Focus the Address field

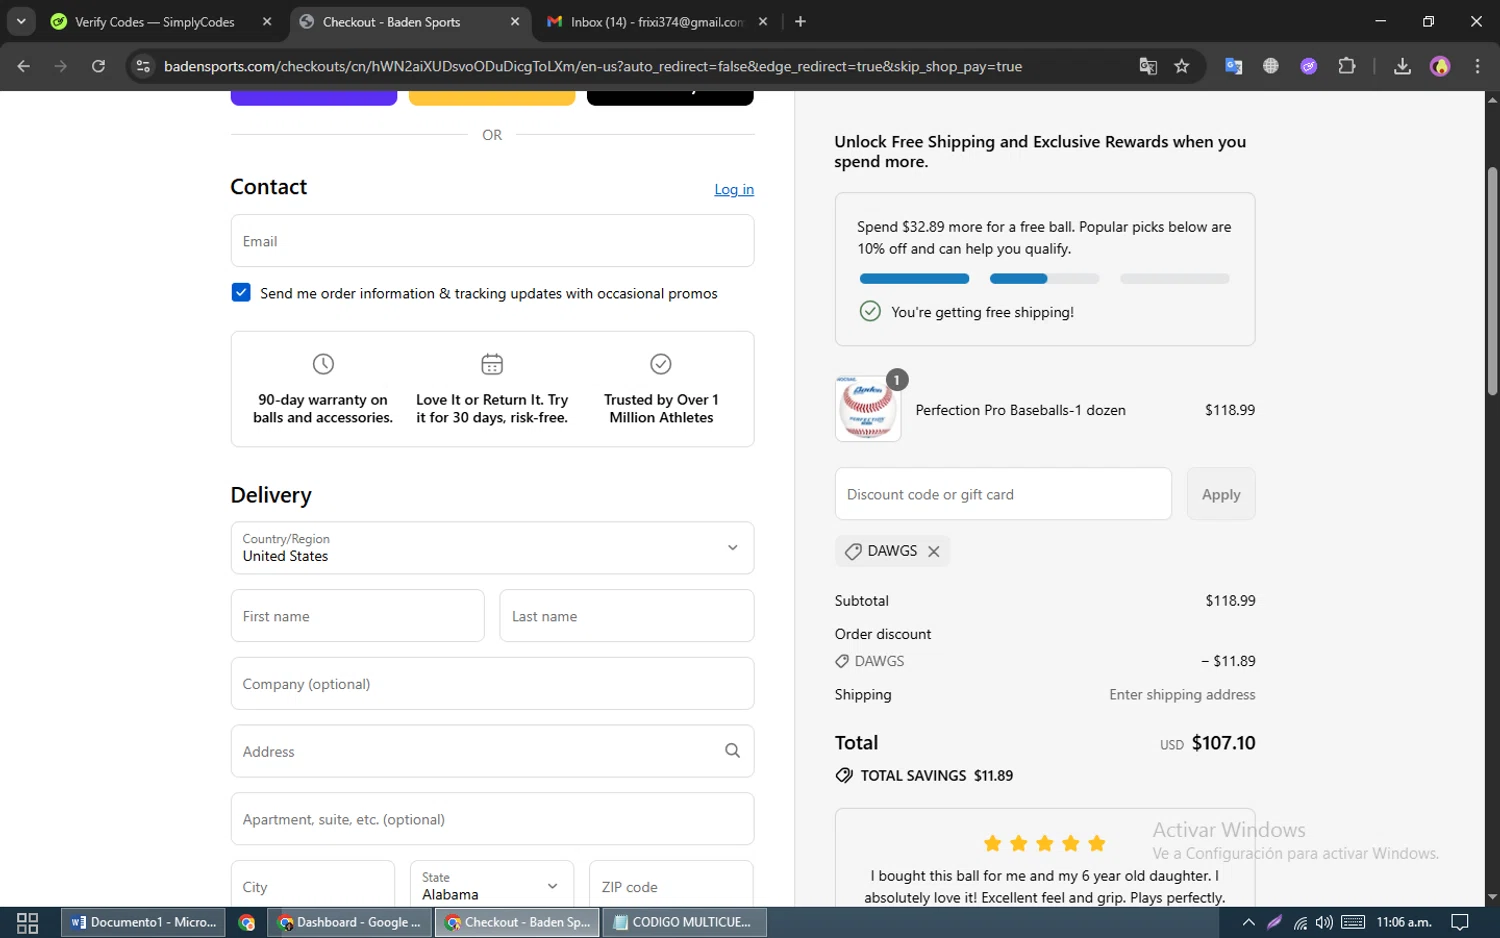pos(492,751)
